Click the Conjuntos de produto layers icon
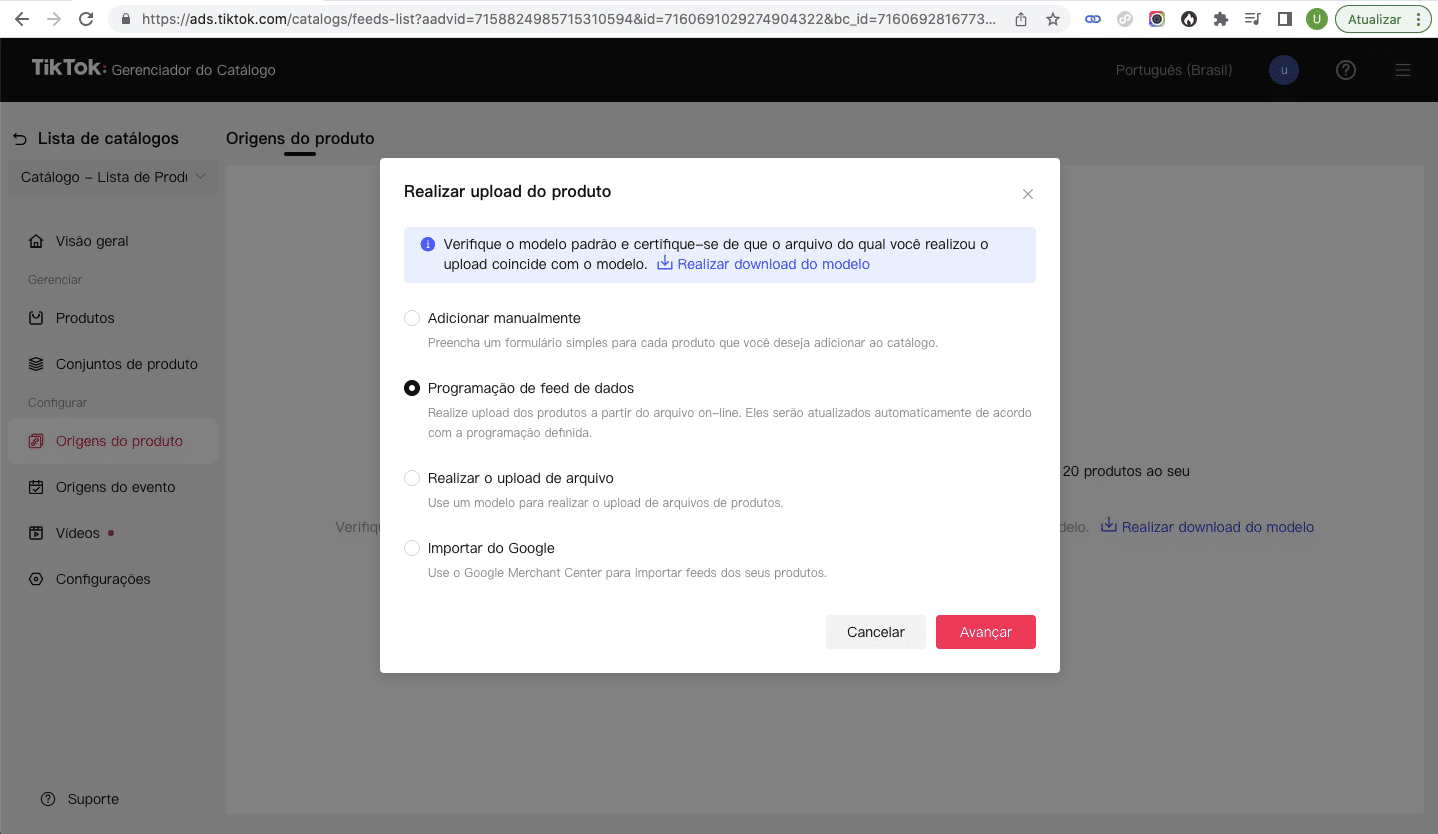This screenshot has width=1438, height=834. tap(36, 364)
